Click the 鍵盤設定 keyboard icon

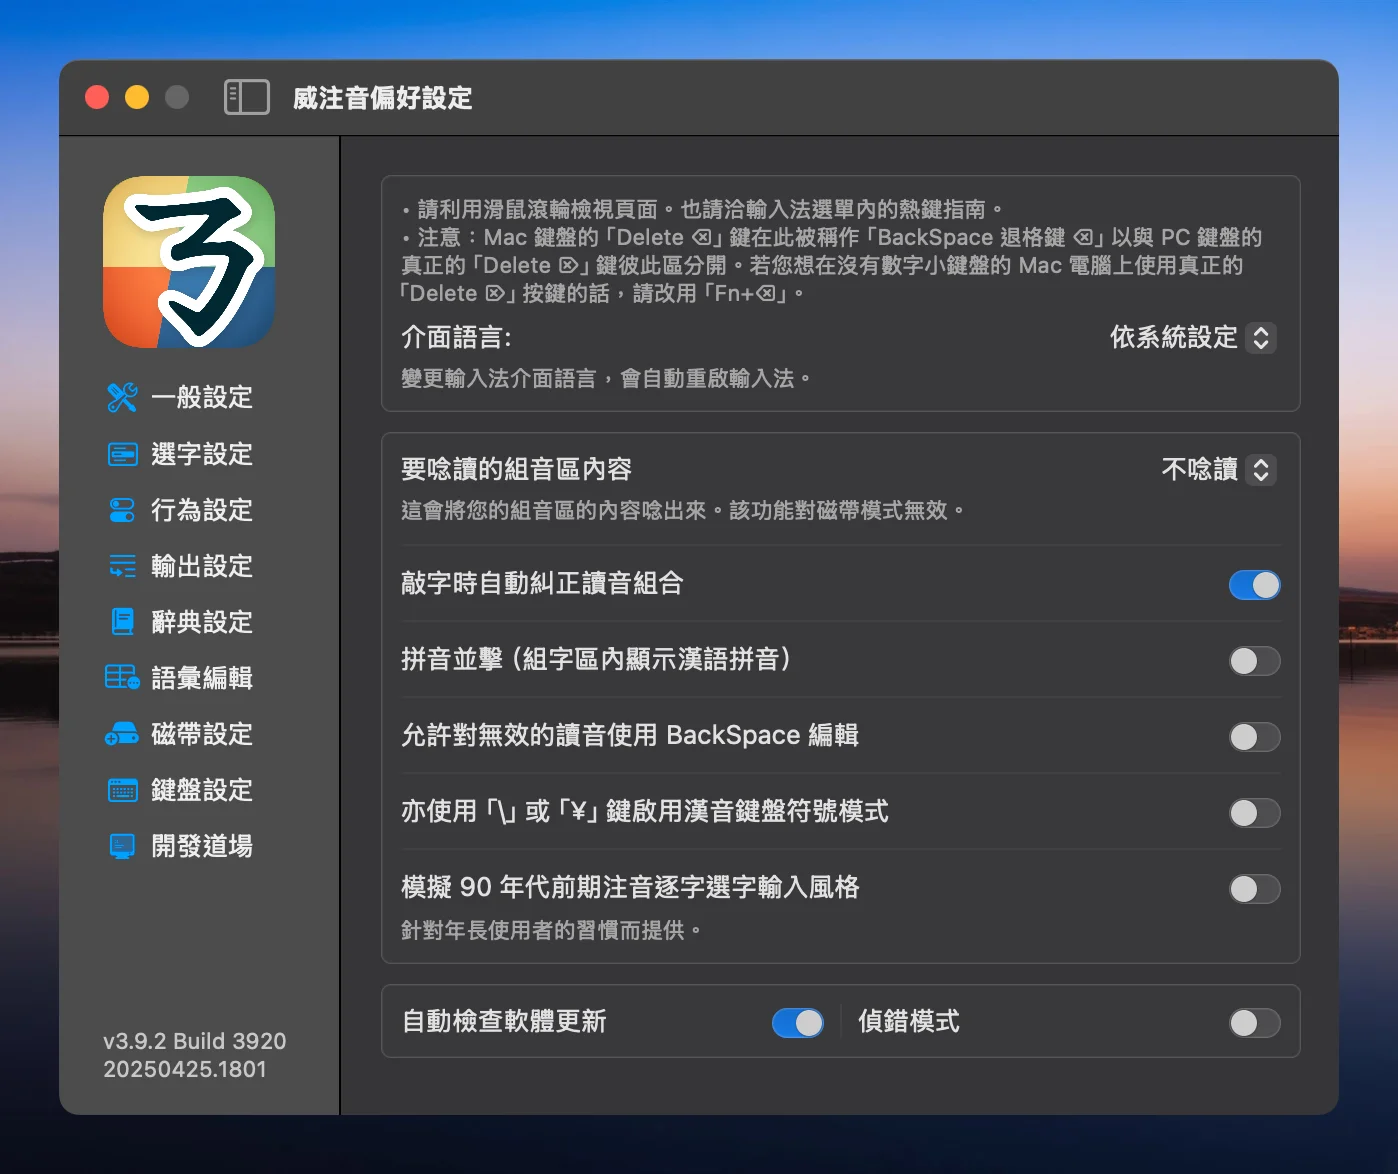pyautogui.click(x=122, y=790)
